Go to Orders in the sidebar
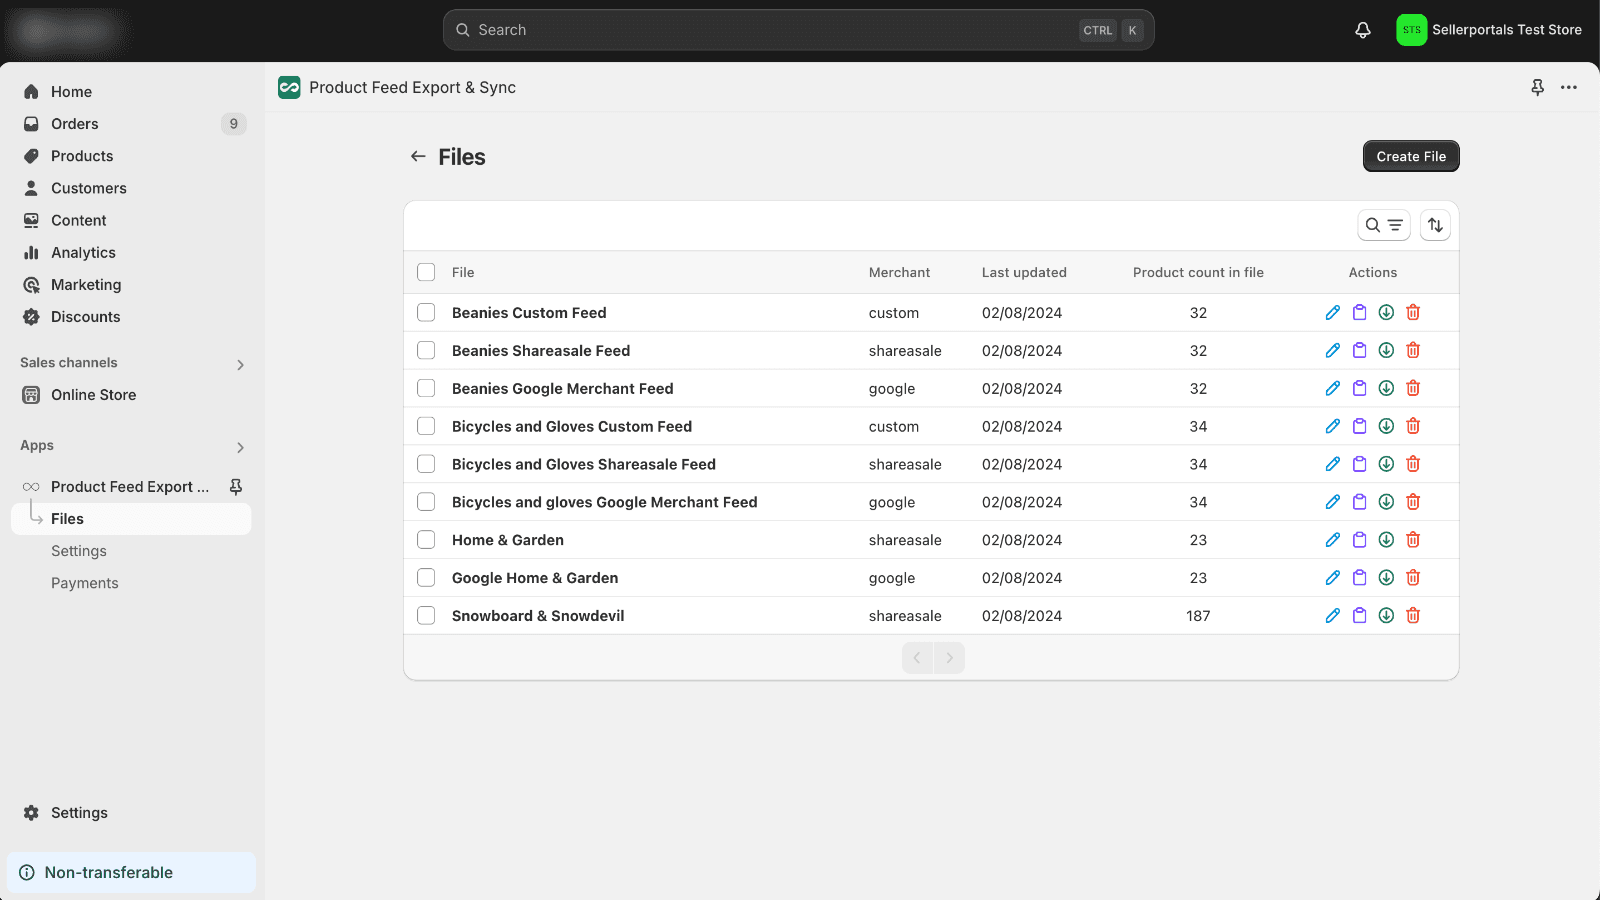 click(x=75, y=124)
